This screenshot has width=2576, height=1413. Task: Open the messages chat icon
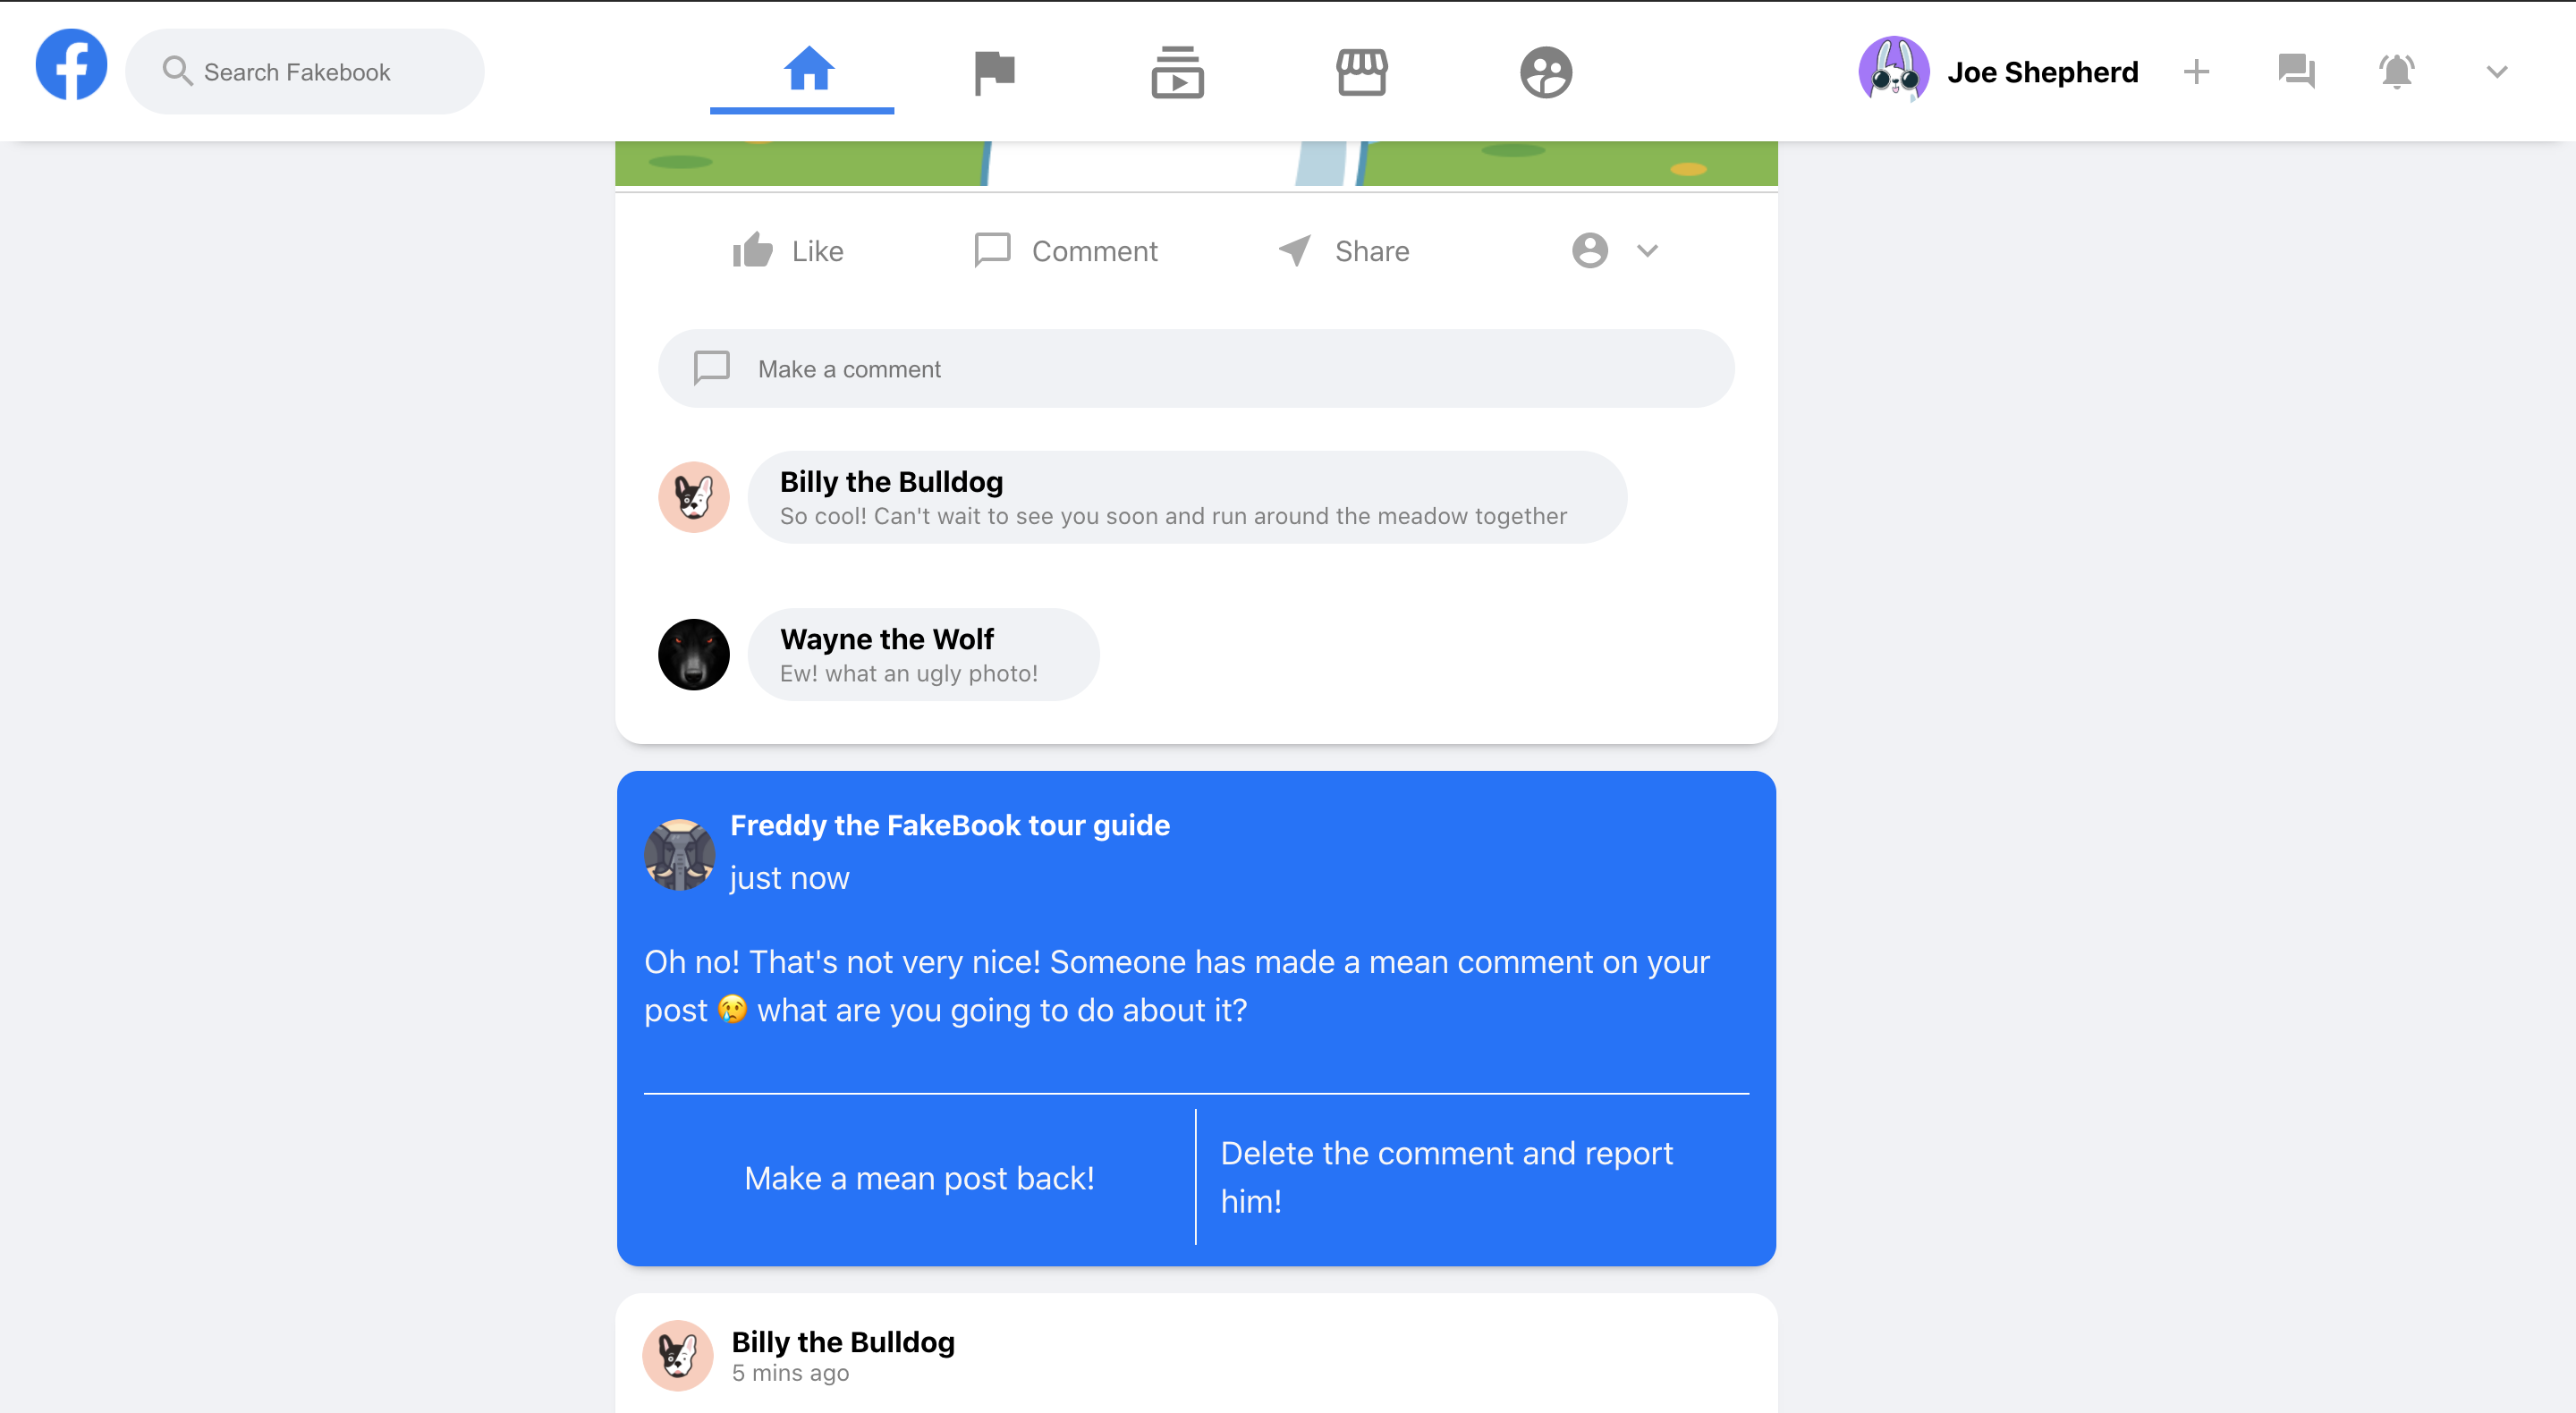(2296, 72)
